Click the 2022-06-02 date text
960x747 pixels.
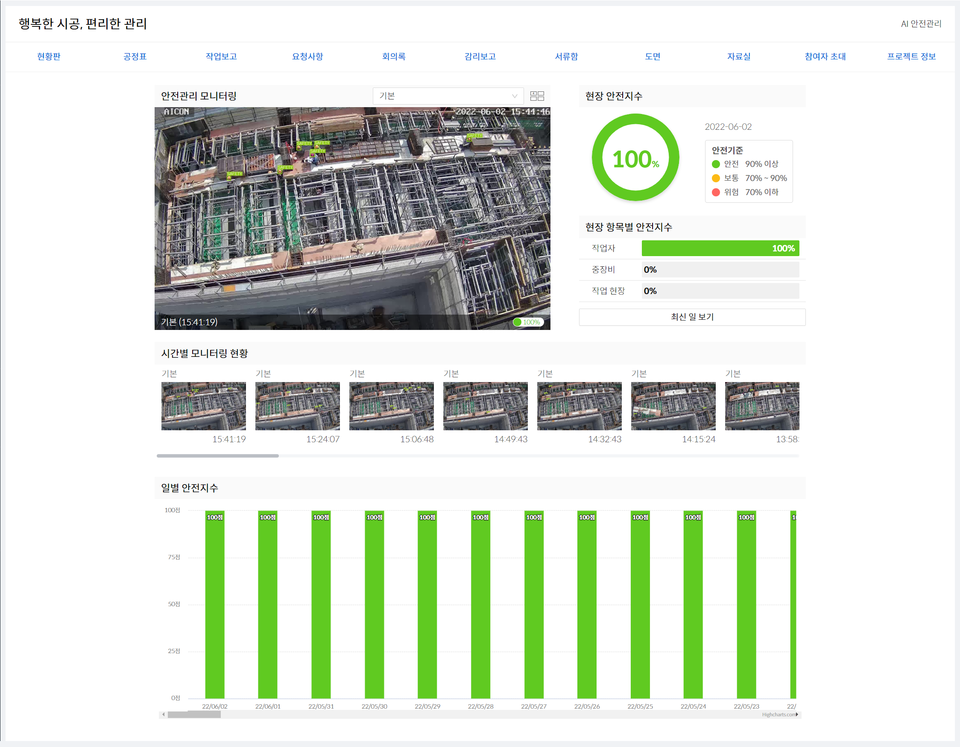point(728,127)
